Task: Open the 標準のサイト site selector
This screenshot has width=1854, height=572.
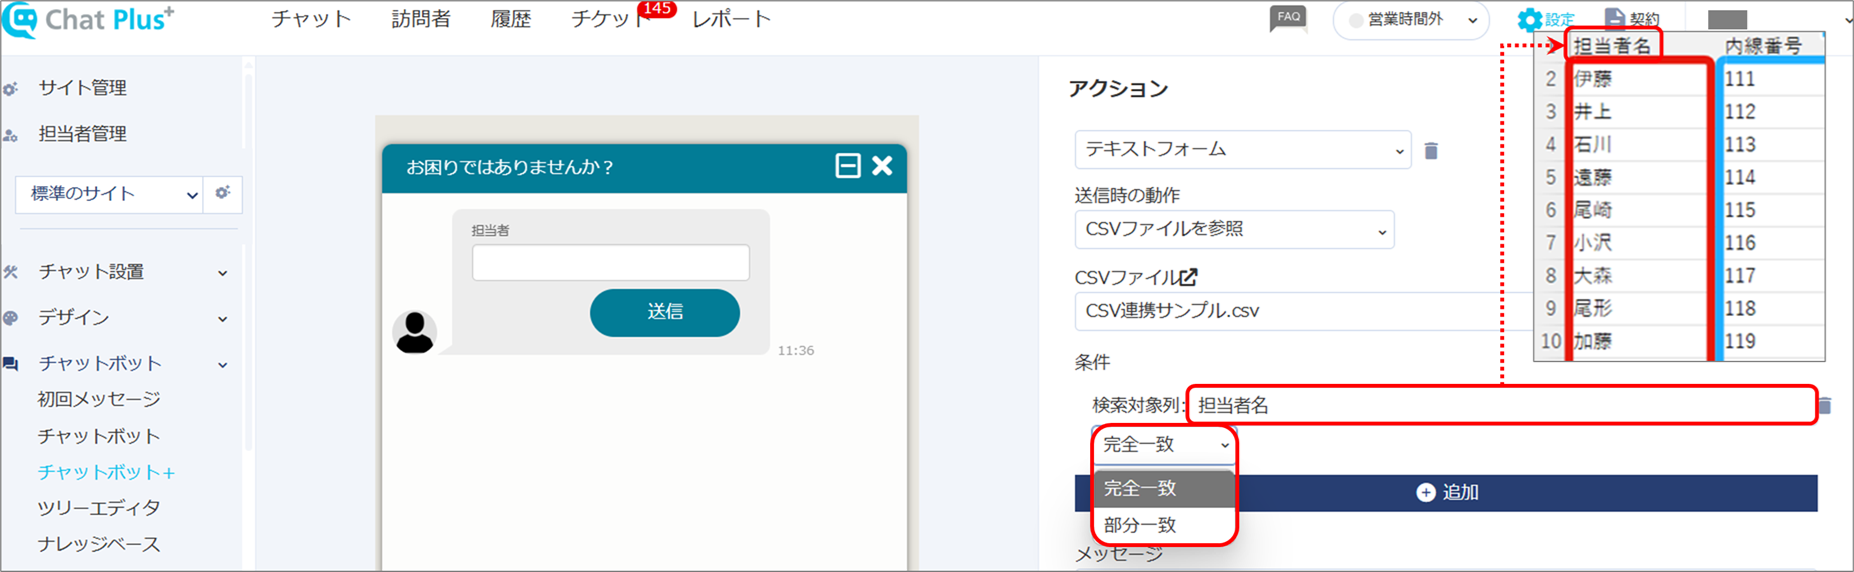Action: 109,194
